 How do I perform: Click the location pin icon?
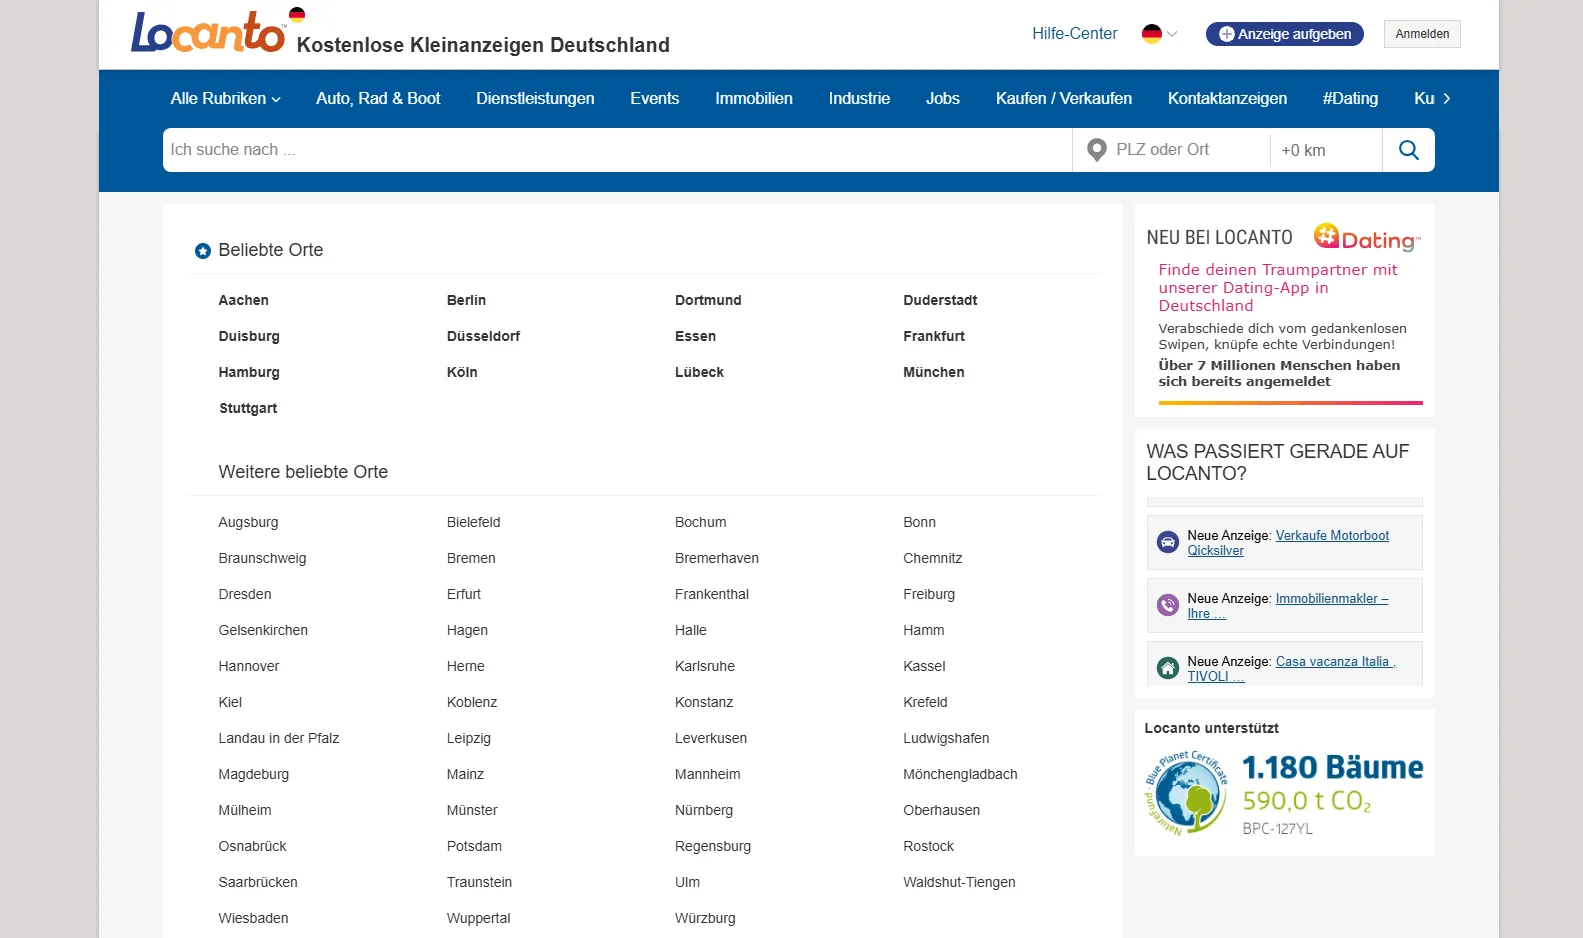click(1097, 150)
